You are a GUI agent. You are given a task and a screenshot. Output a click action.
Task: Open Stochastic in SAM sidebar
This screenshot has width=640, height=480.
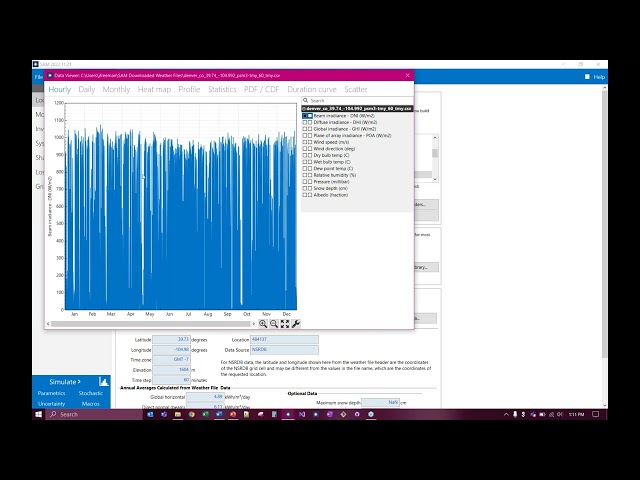pyautogui.click(x=91, y=393)
